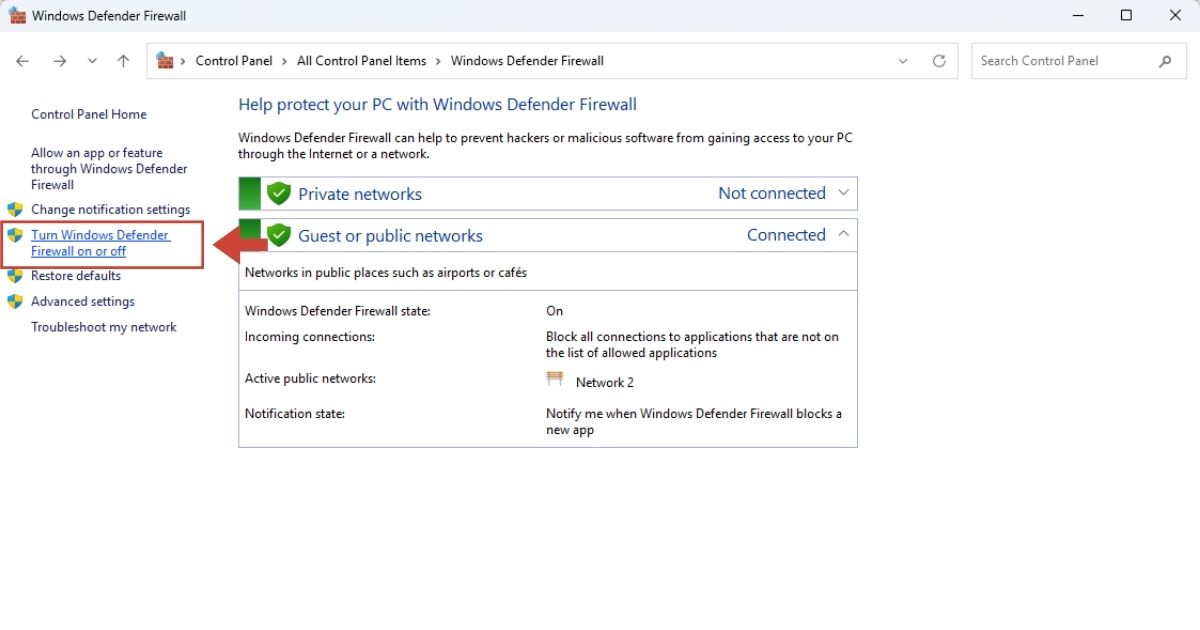
Task: Maximize the Windows Defender Firewall window
Action: pos(1126,15)
